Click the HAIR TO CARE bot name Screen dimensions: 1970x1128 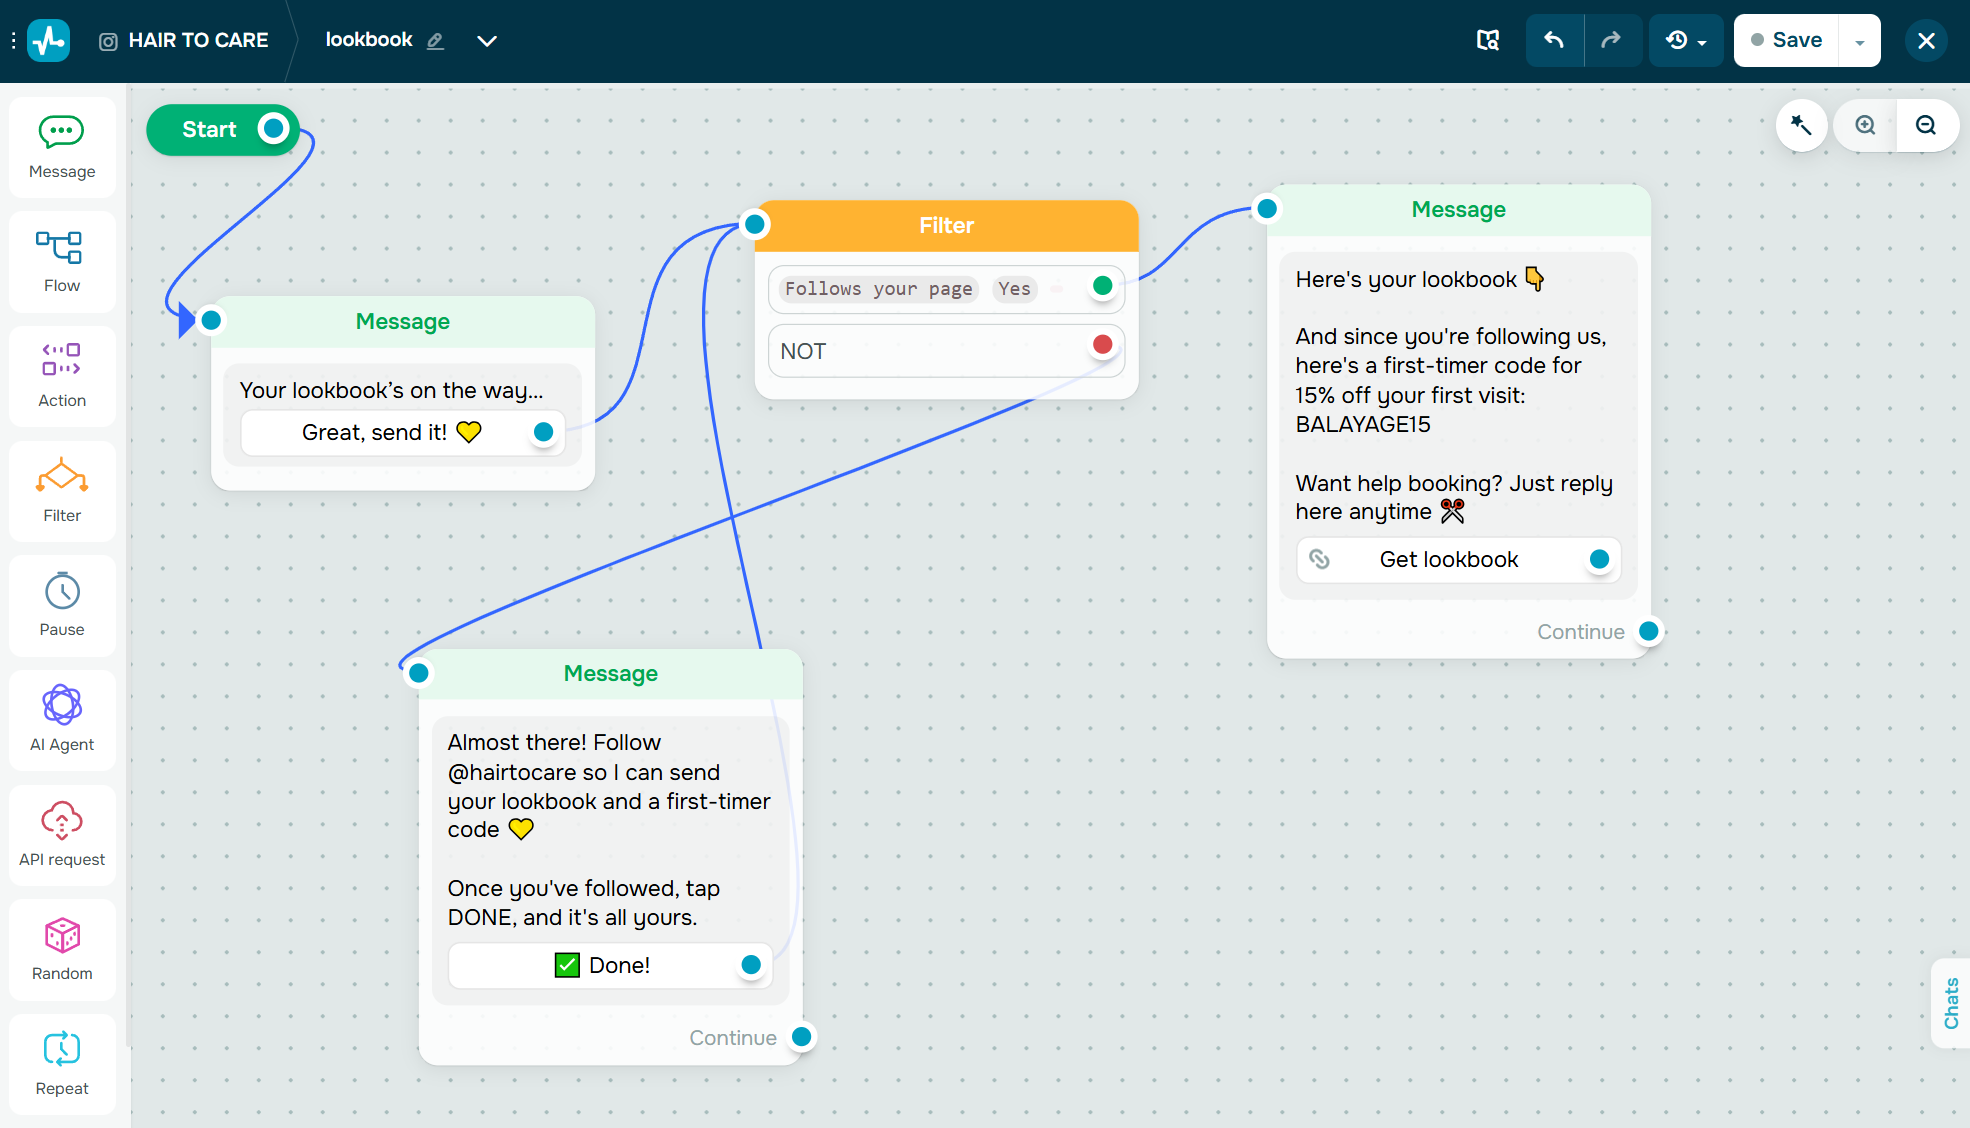pyautogui.click(x=198, y=41)
